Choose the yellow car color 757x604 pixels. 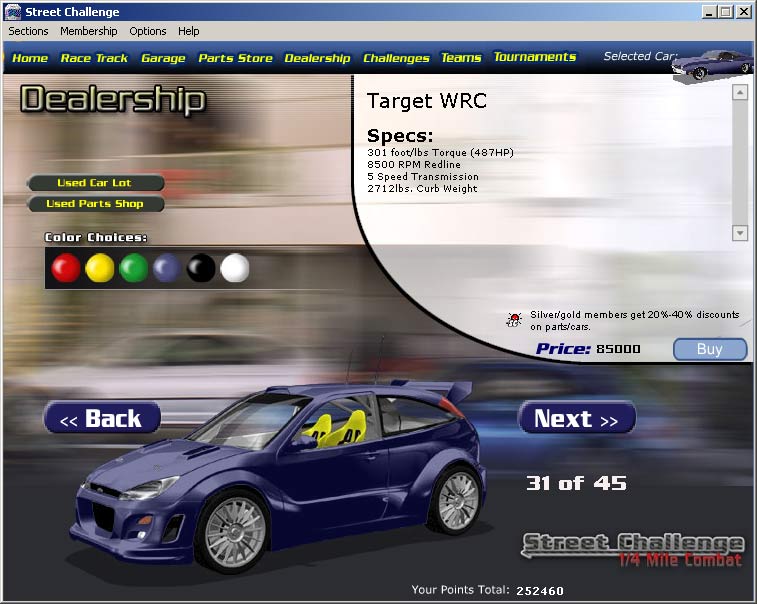click(99, 268)
